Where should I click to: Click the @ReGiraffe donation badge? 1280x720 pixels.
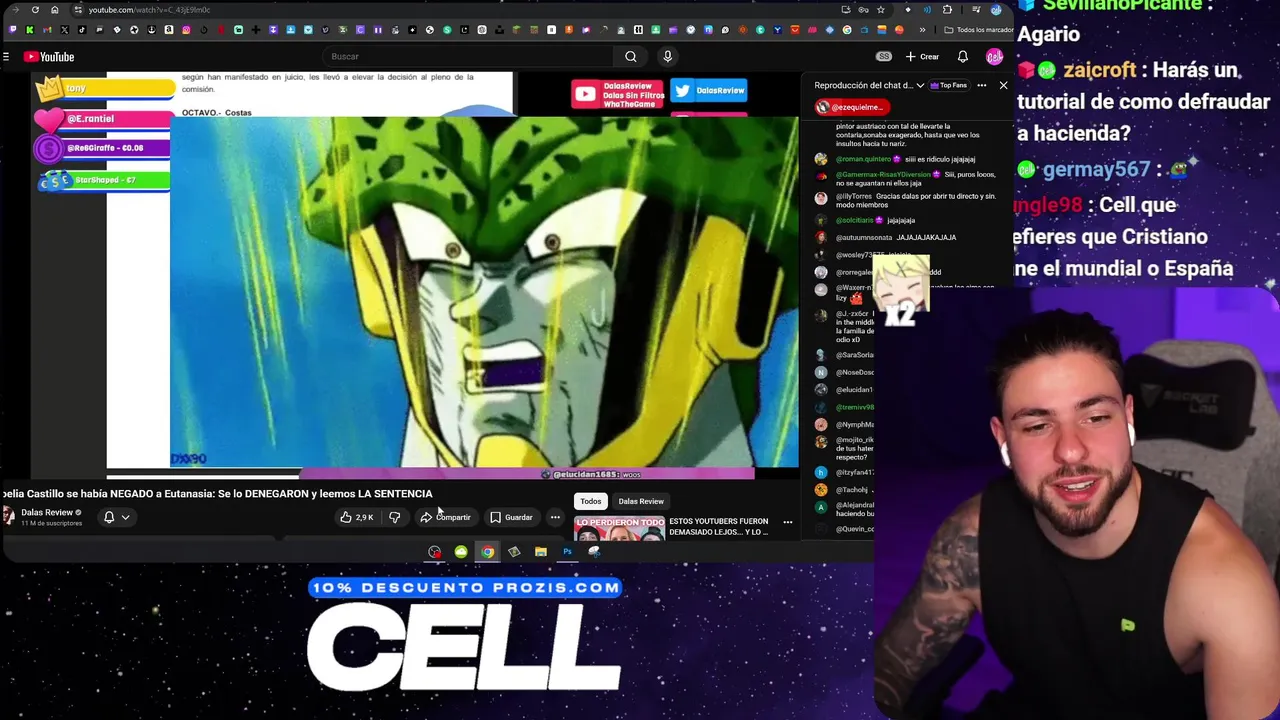click(x=102, y=148)
